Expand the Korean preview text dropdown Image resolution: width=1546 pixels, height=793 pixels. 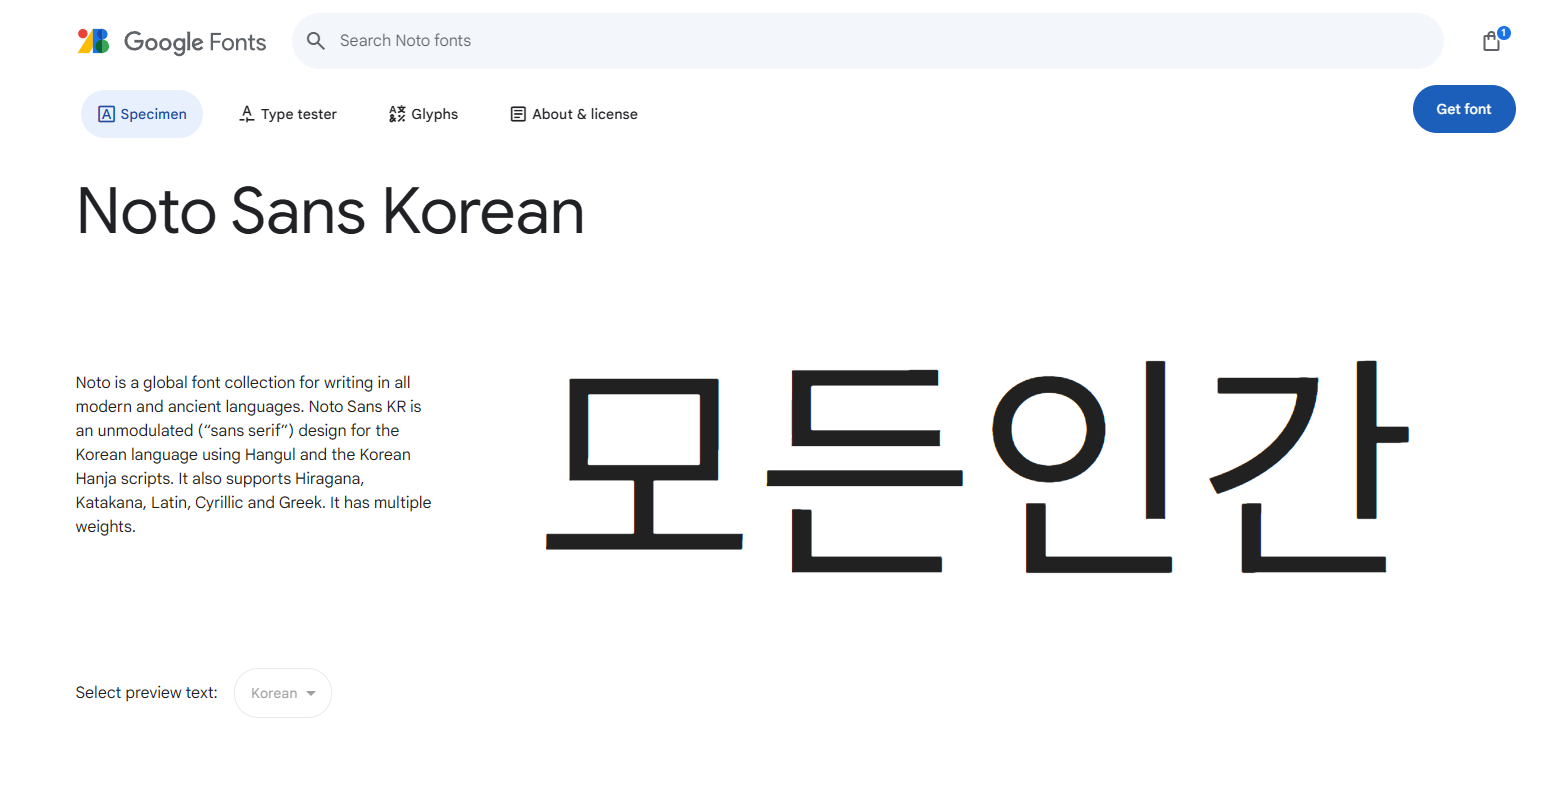point(283,693)
